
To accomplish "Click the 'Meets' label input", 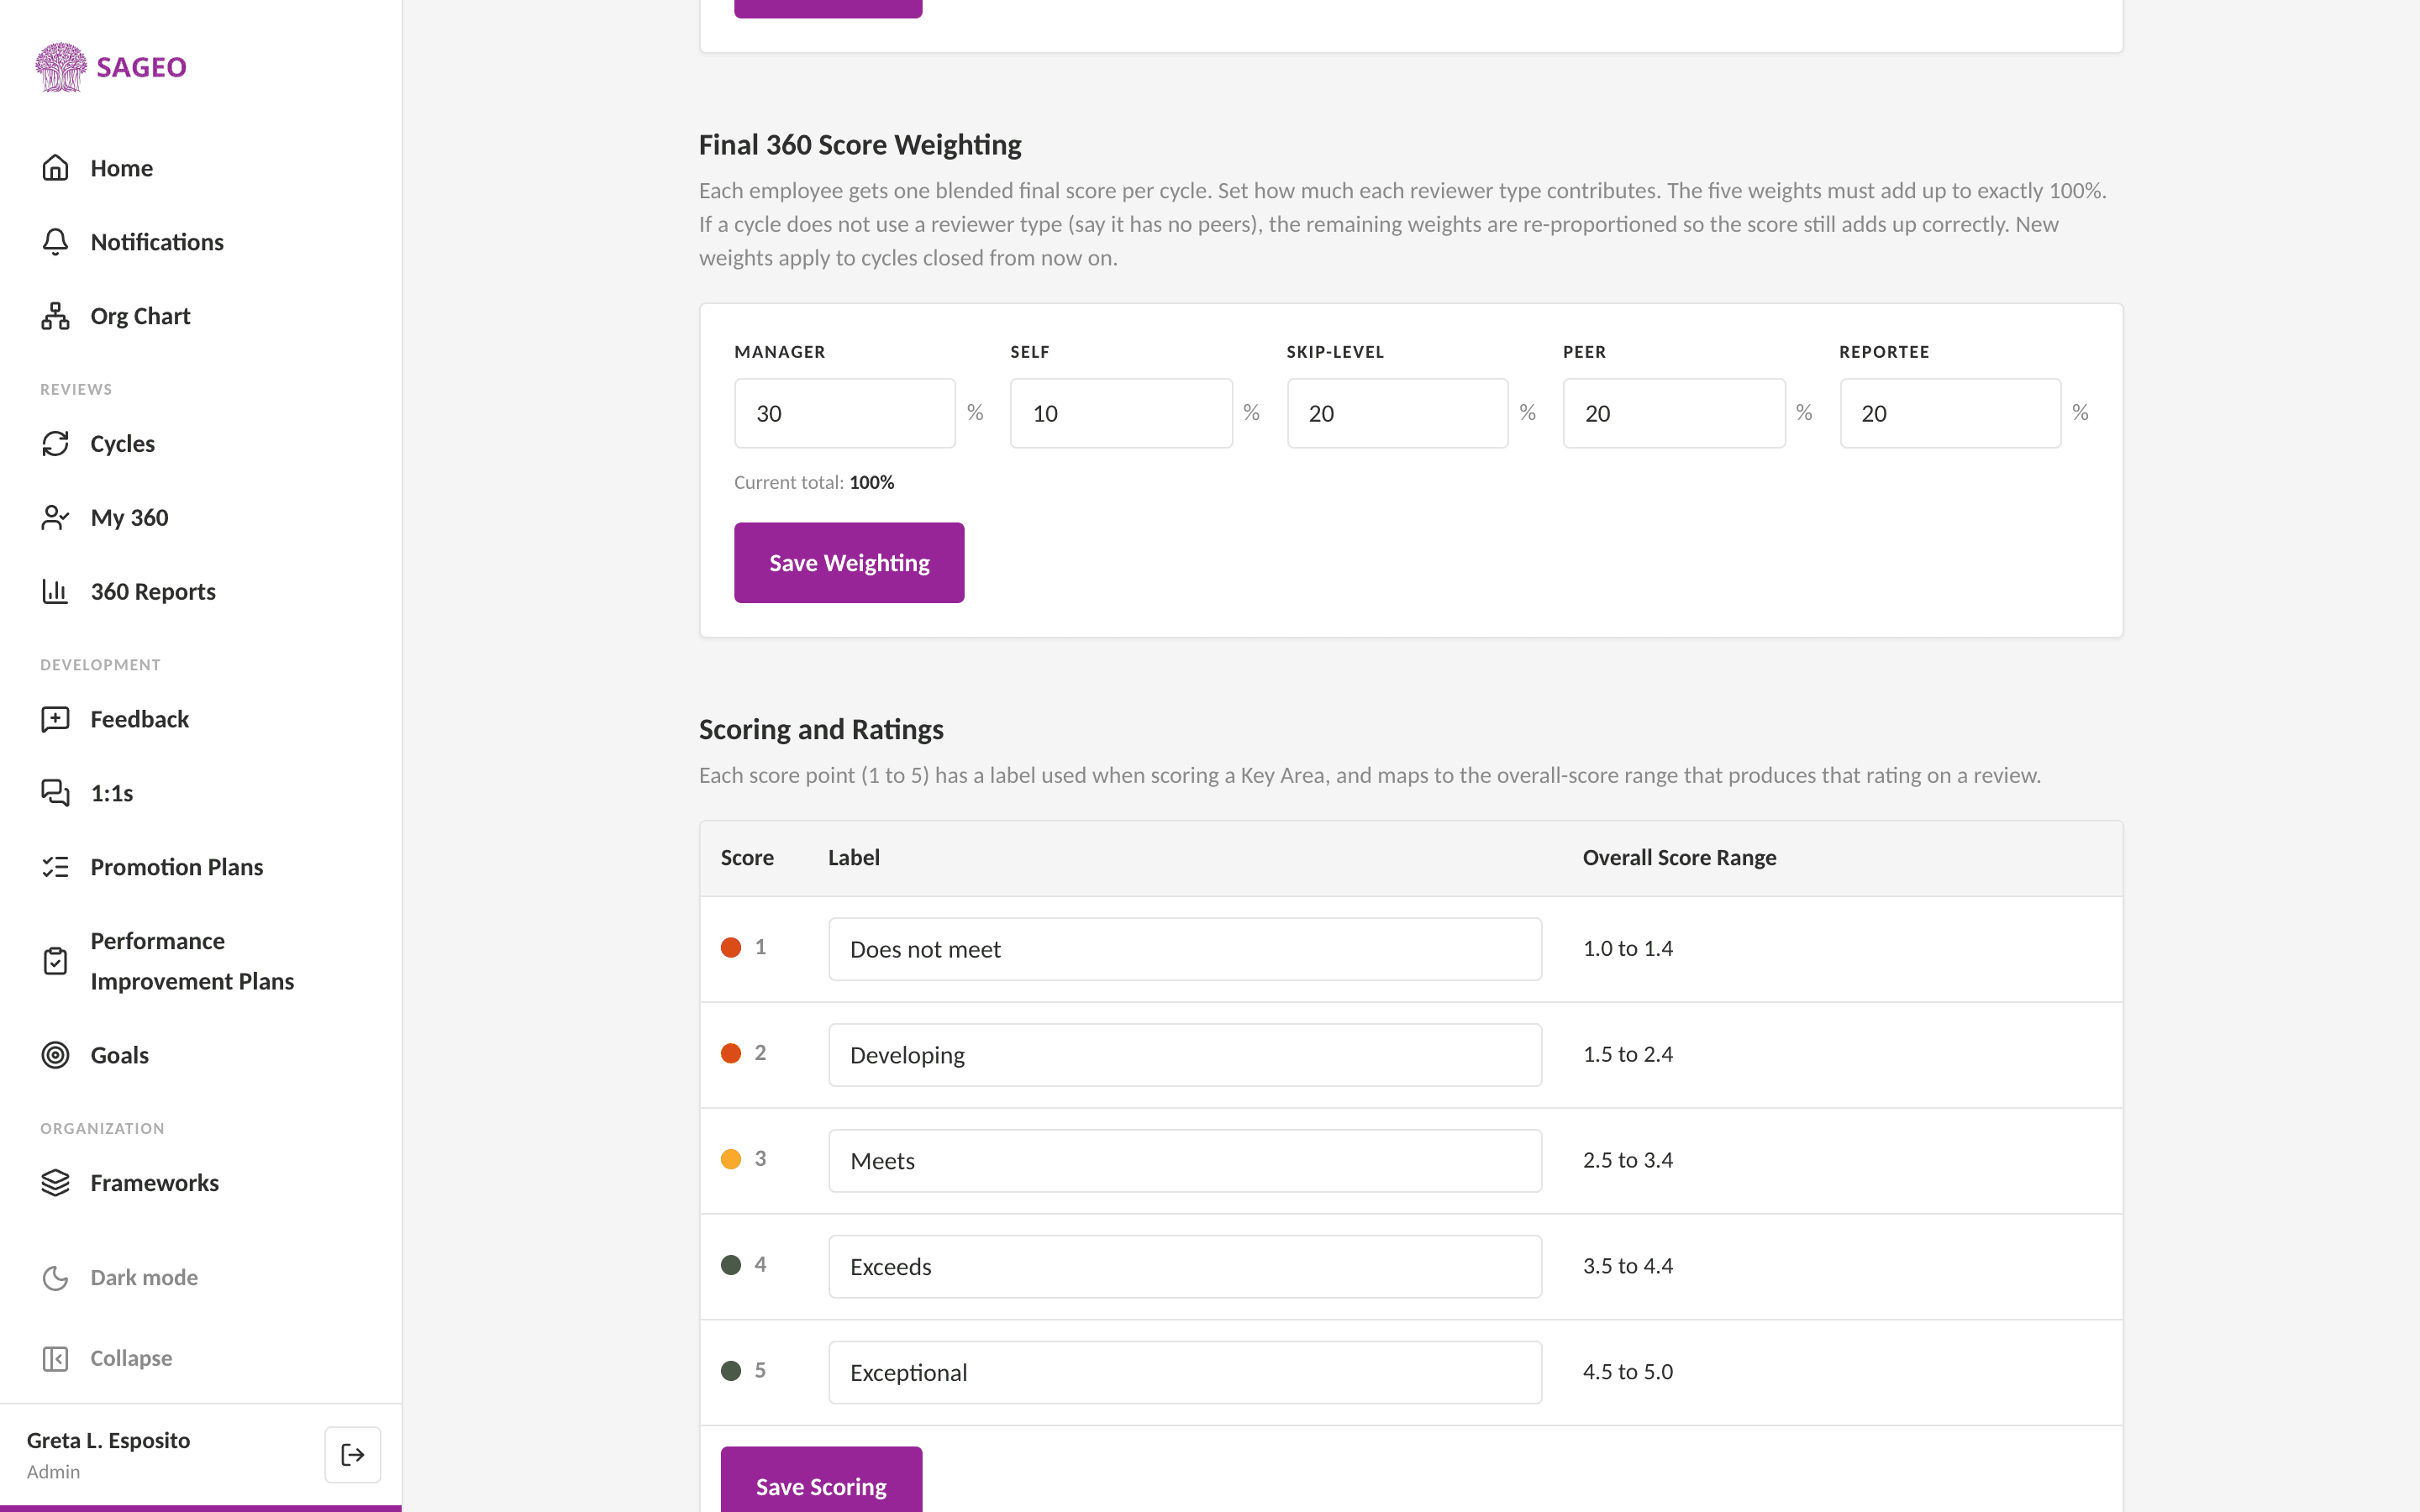I will (x=1185, y=1162).
